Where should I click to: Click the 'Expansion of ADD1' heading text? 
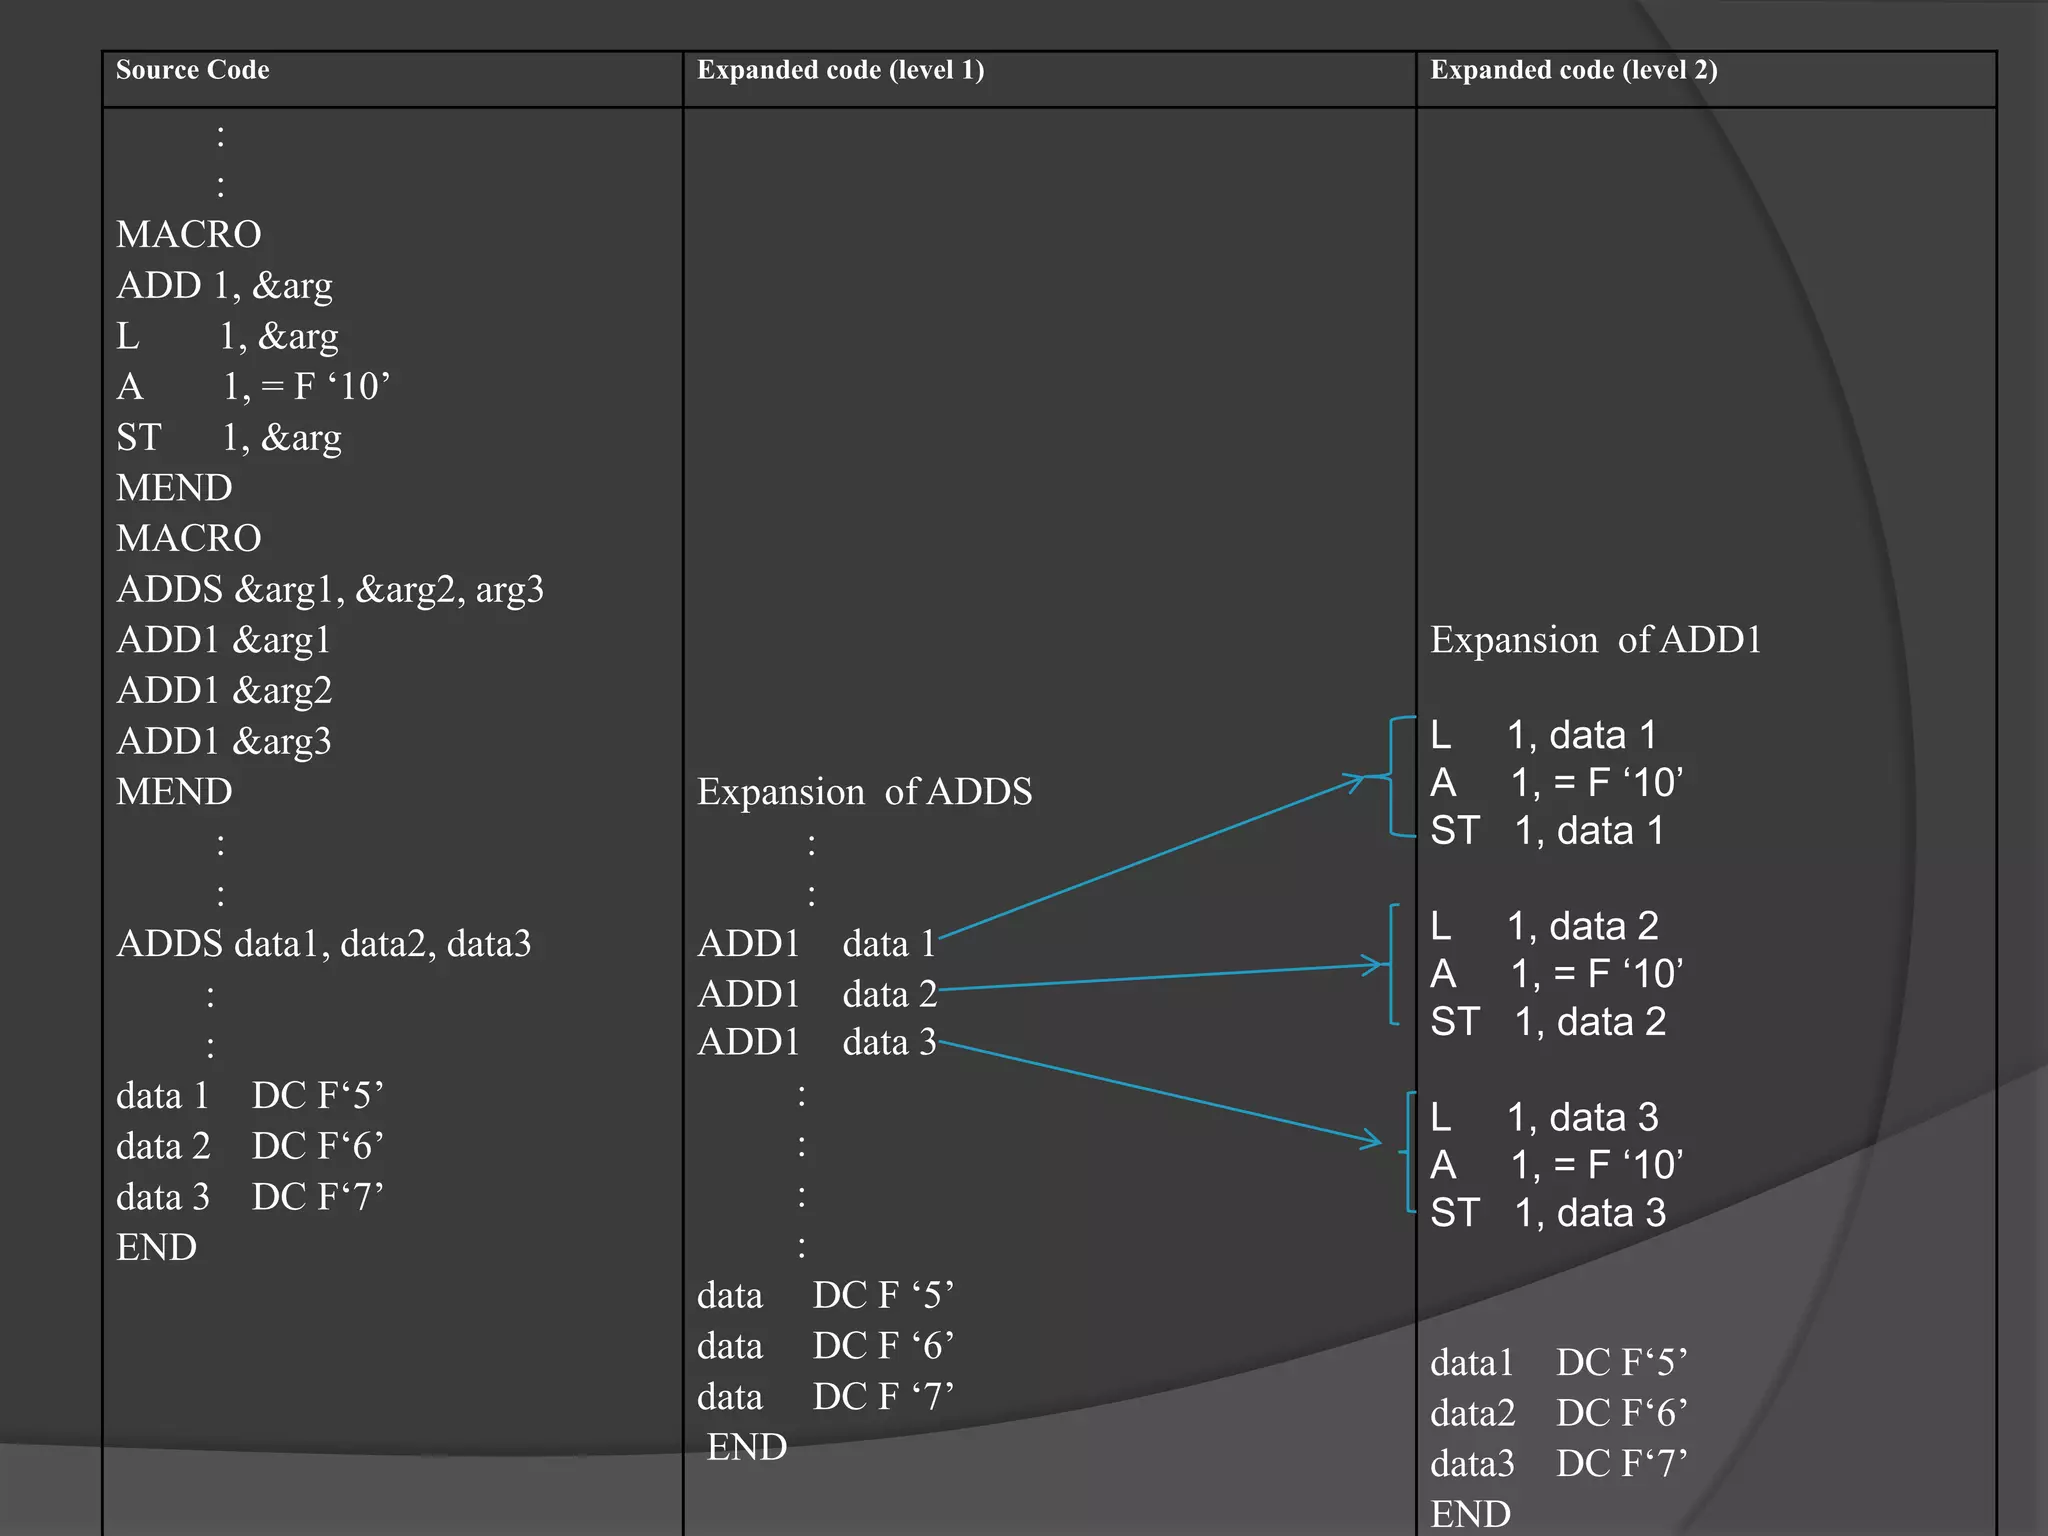[x=1595, y=640]
